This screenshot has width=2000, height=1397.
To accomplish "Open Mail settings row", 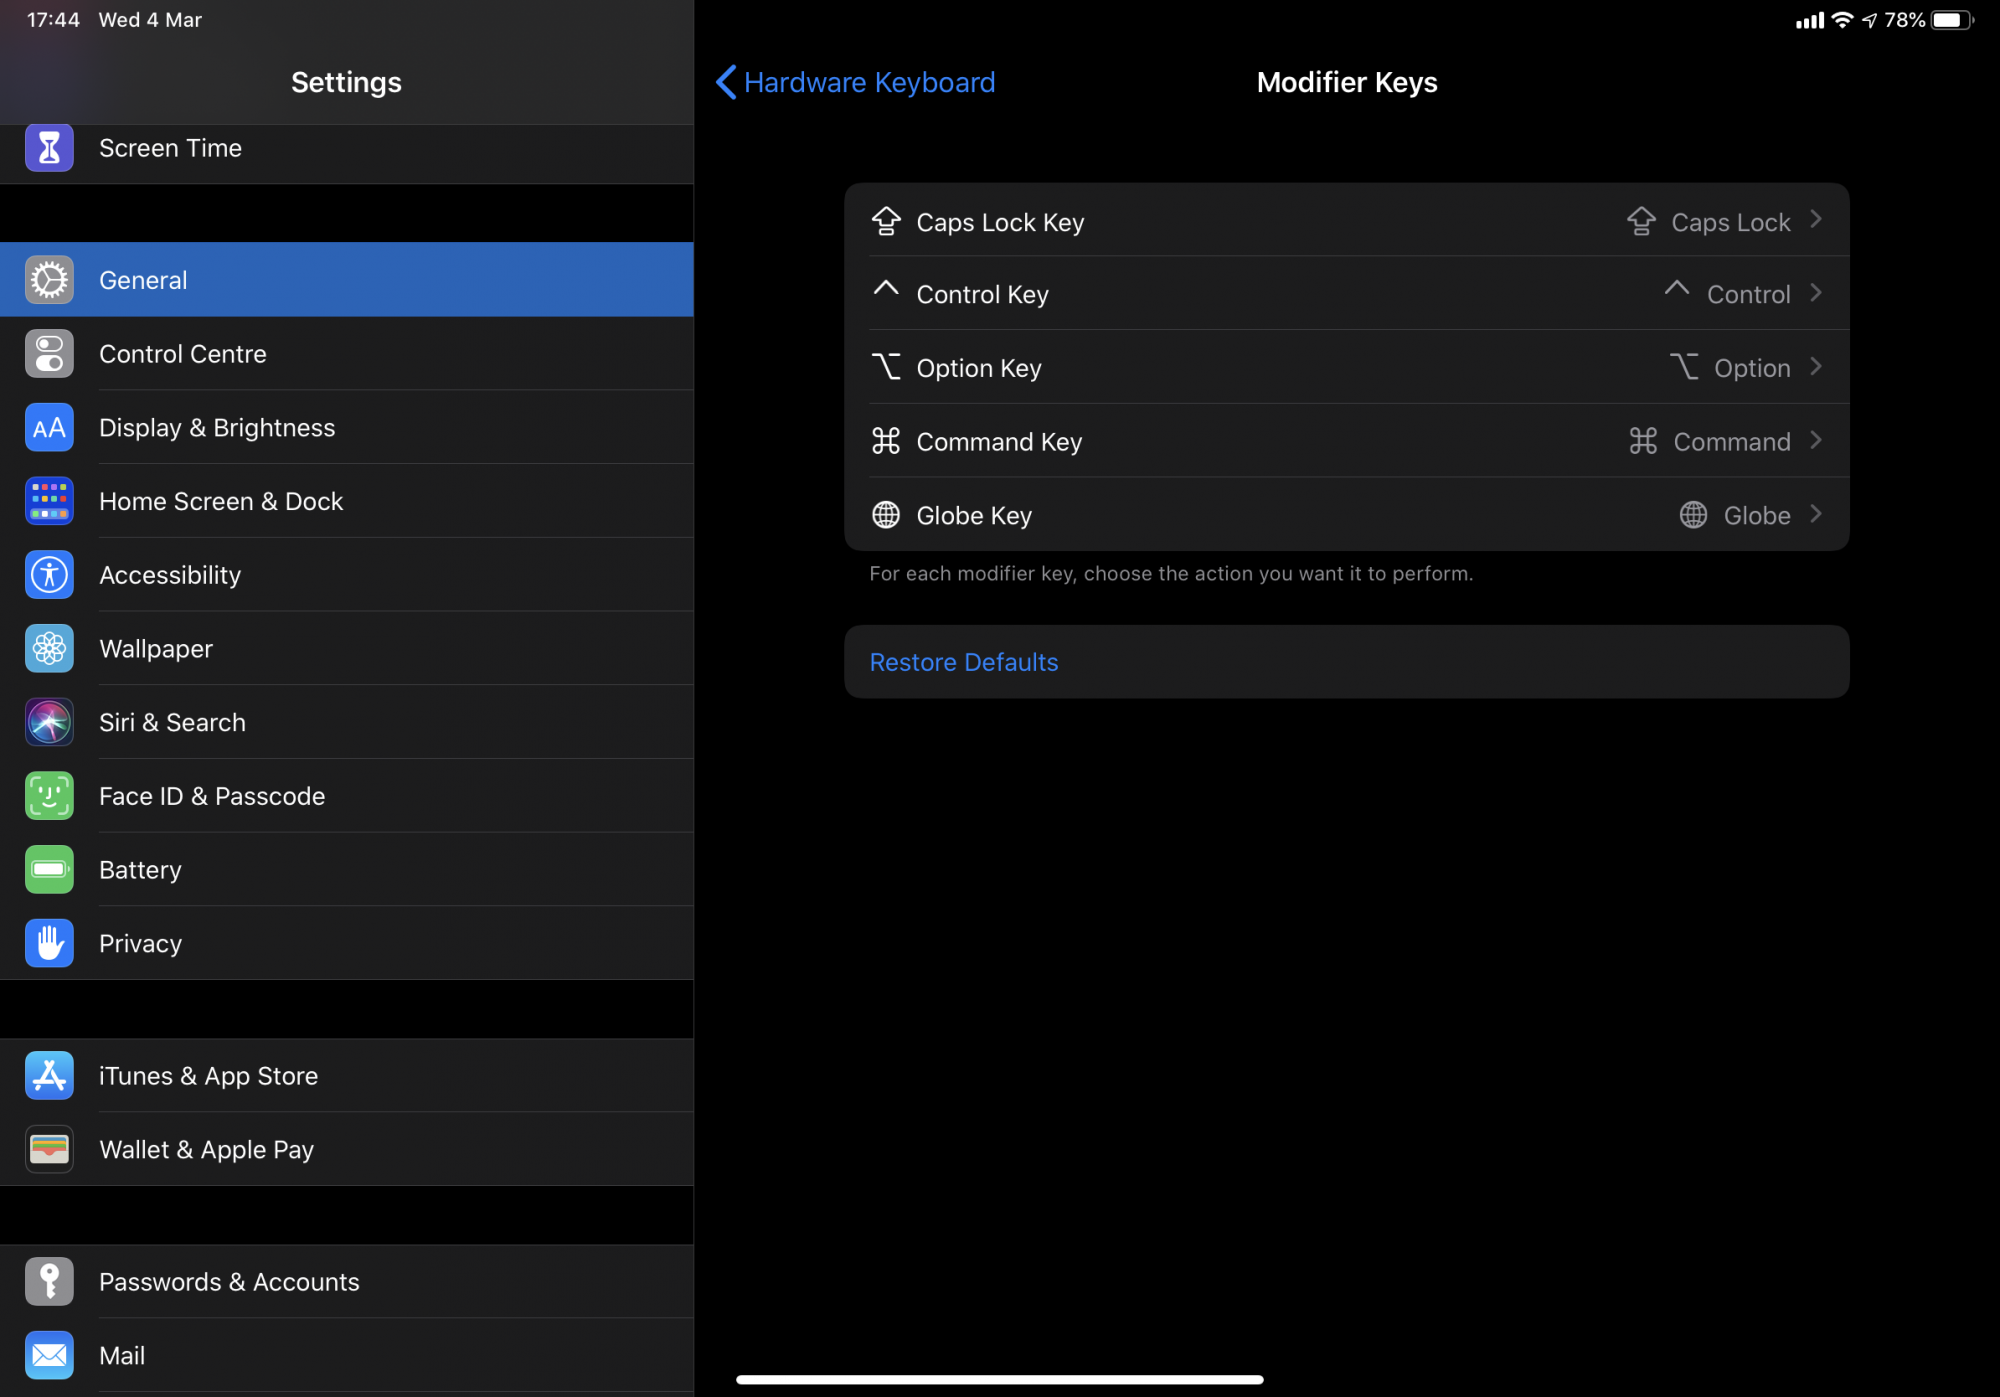I will pos(346,1355).
